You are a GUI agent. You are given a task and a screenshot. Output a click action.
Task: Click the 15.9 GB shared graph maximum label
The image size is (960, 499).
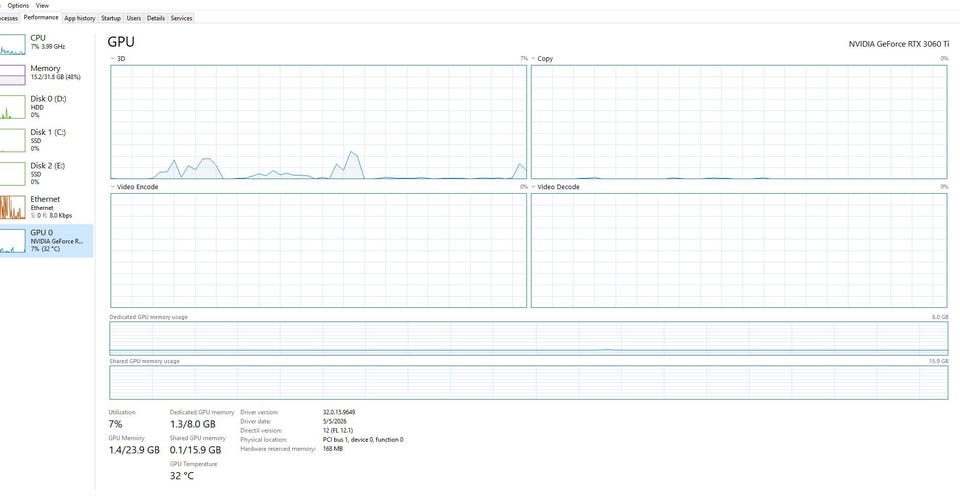coord(939,361)
